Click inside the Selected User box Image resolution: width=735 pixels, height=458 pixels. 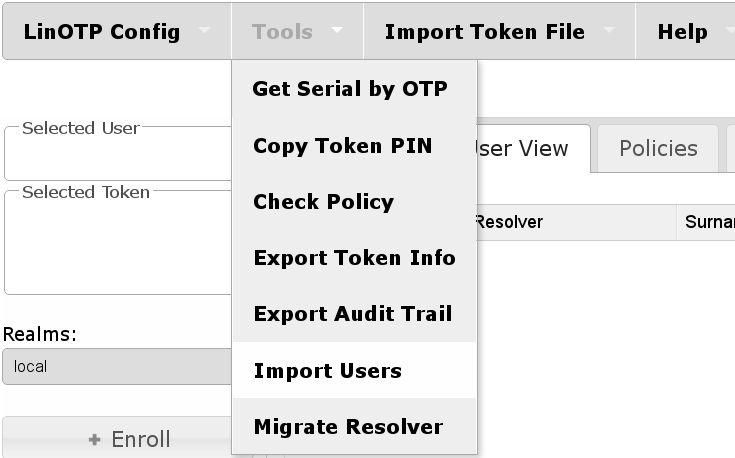(117, 157)
